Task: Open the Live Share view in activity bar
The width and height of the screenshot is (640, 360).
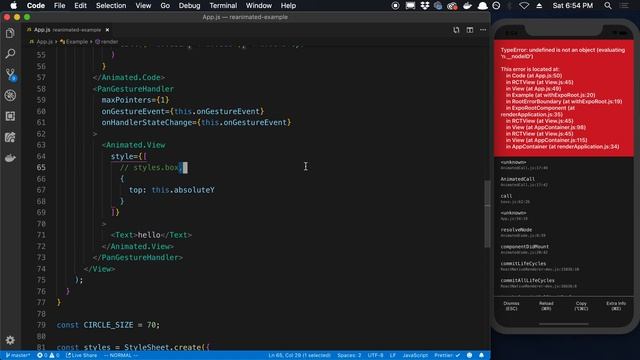Action: coord(10,137)
